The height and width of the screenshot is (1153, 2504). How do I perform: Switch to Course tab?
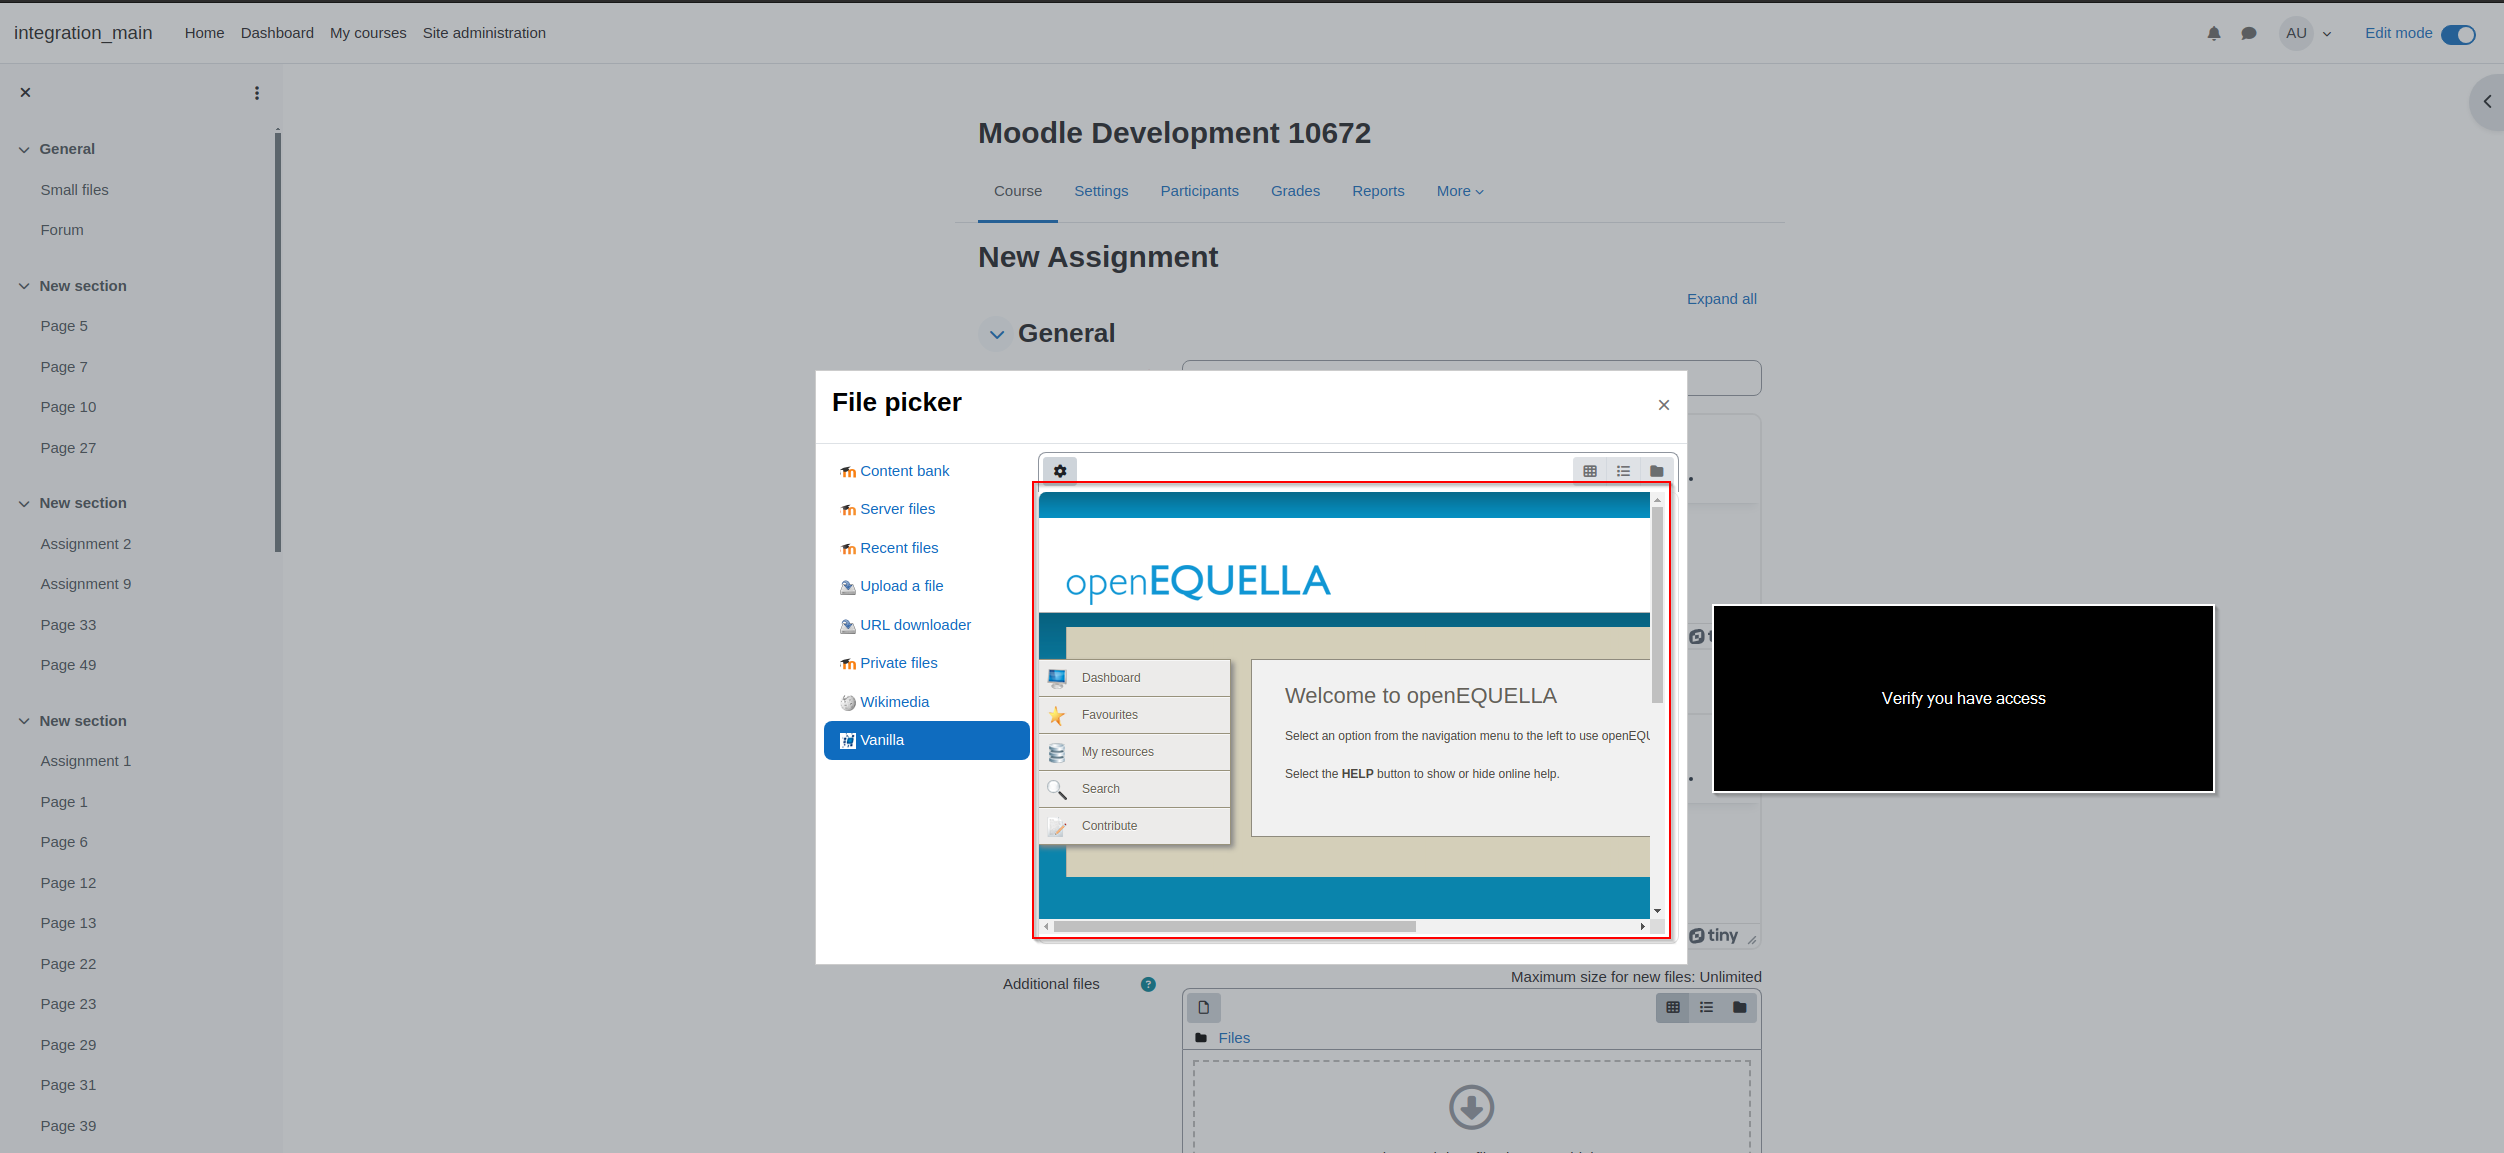pyautogui.click(x=1018, y=191)
